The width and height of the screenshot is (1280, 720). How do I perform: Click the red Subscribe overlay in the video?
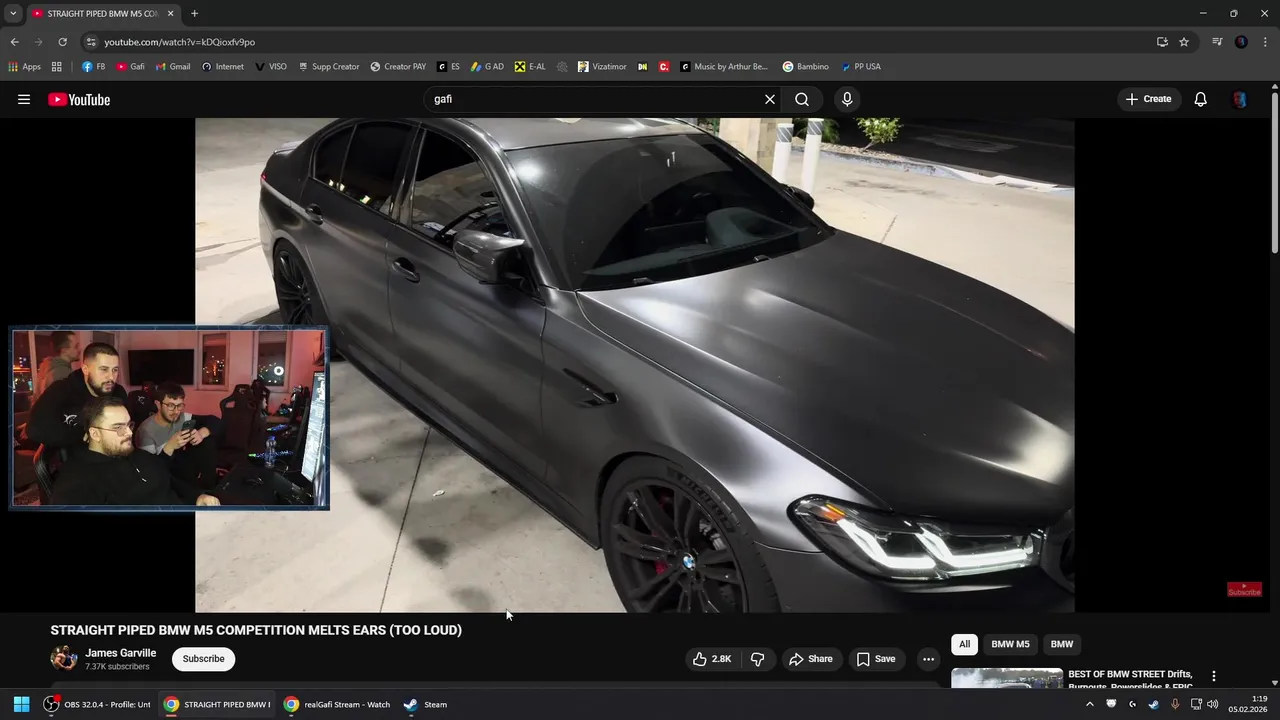[1244, 590]
